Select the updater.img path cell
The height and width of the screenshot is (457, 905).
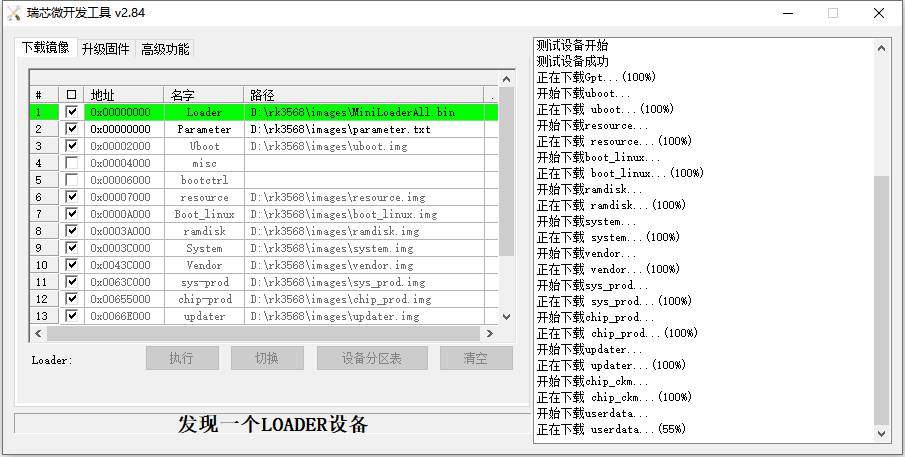364,316
